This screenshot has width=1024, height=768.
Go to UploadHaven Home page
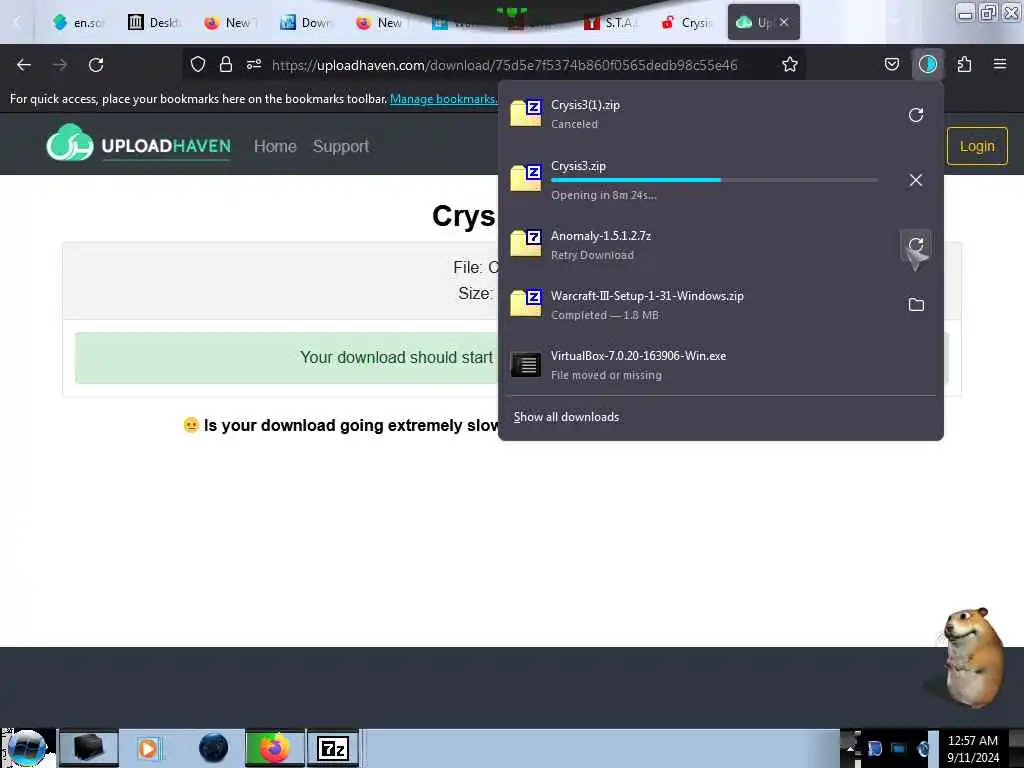(275, 146)
